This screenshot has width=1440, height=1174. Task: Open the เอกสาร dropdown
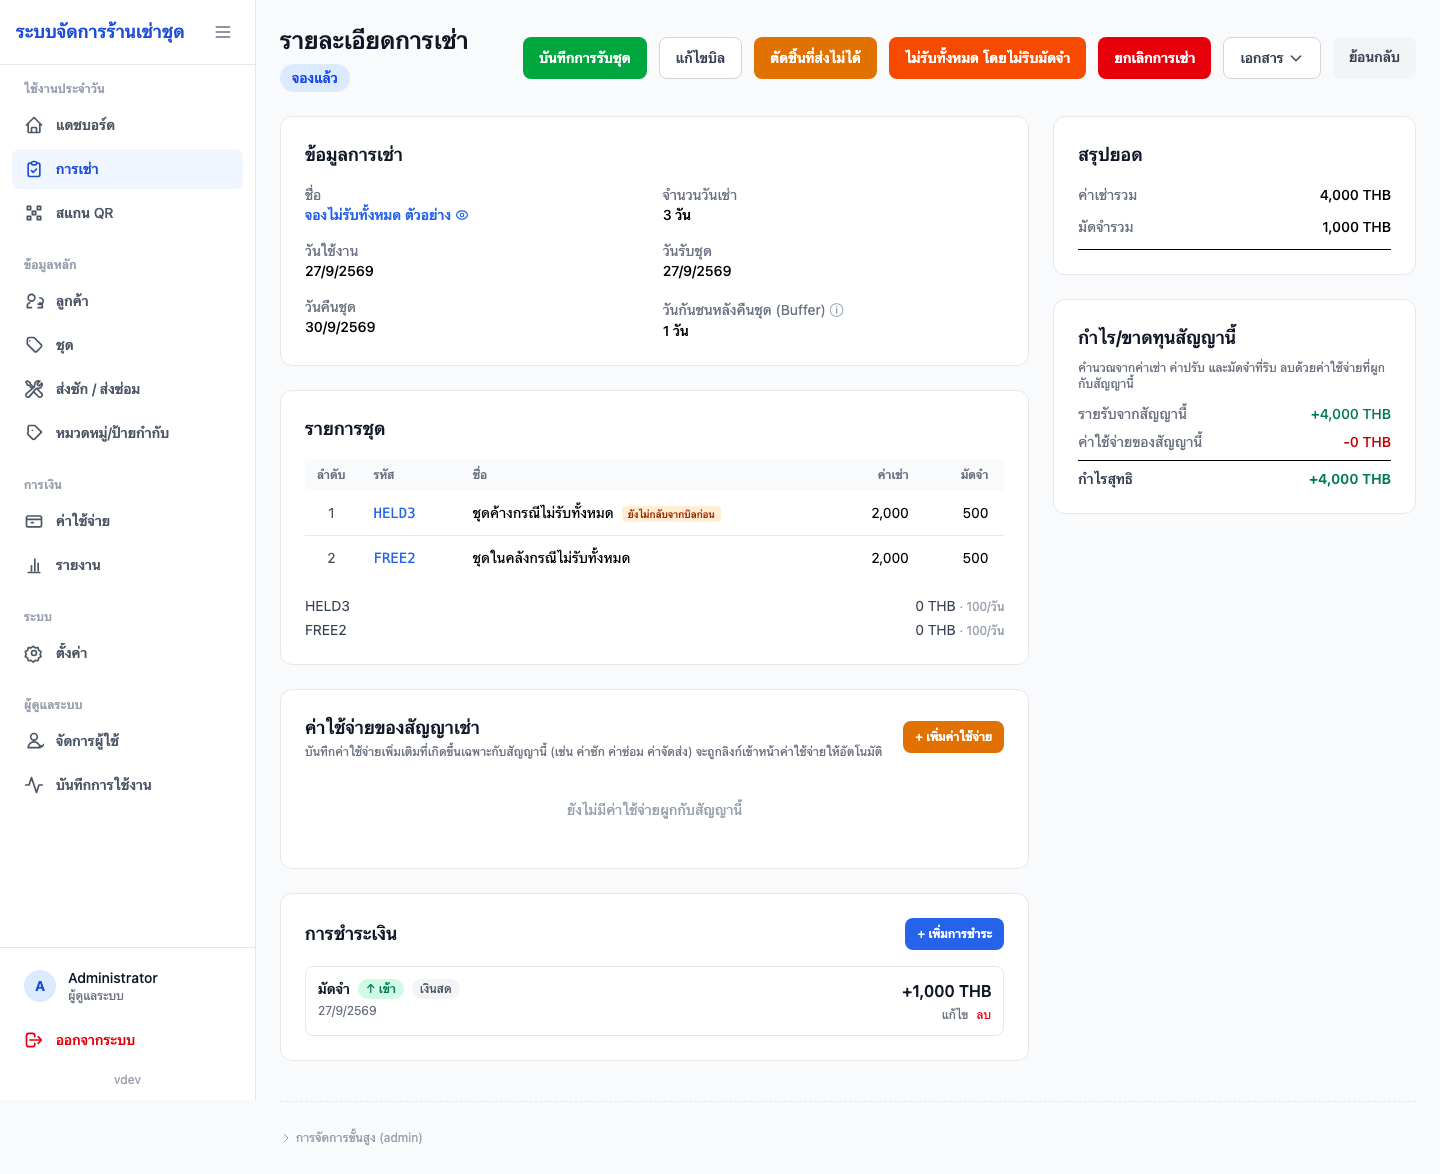1272,58
